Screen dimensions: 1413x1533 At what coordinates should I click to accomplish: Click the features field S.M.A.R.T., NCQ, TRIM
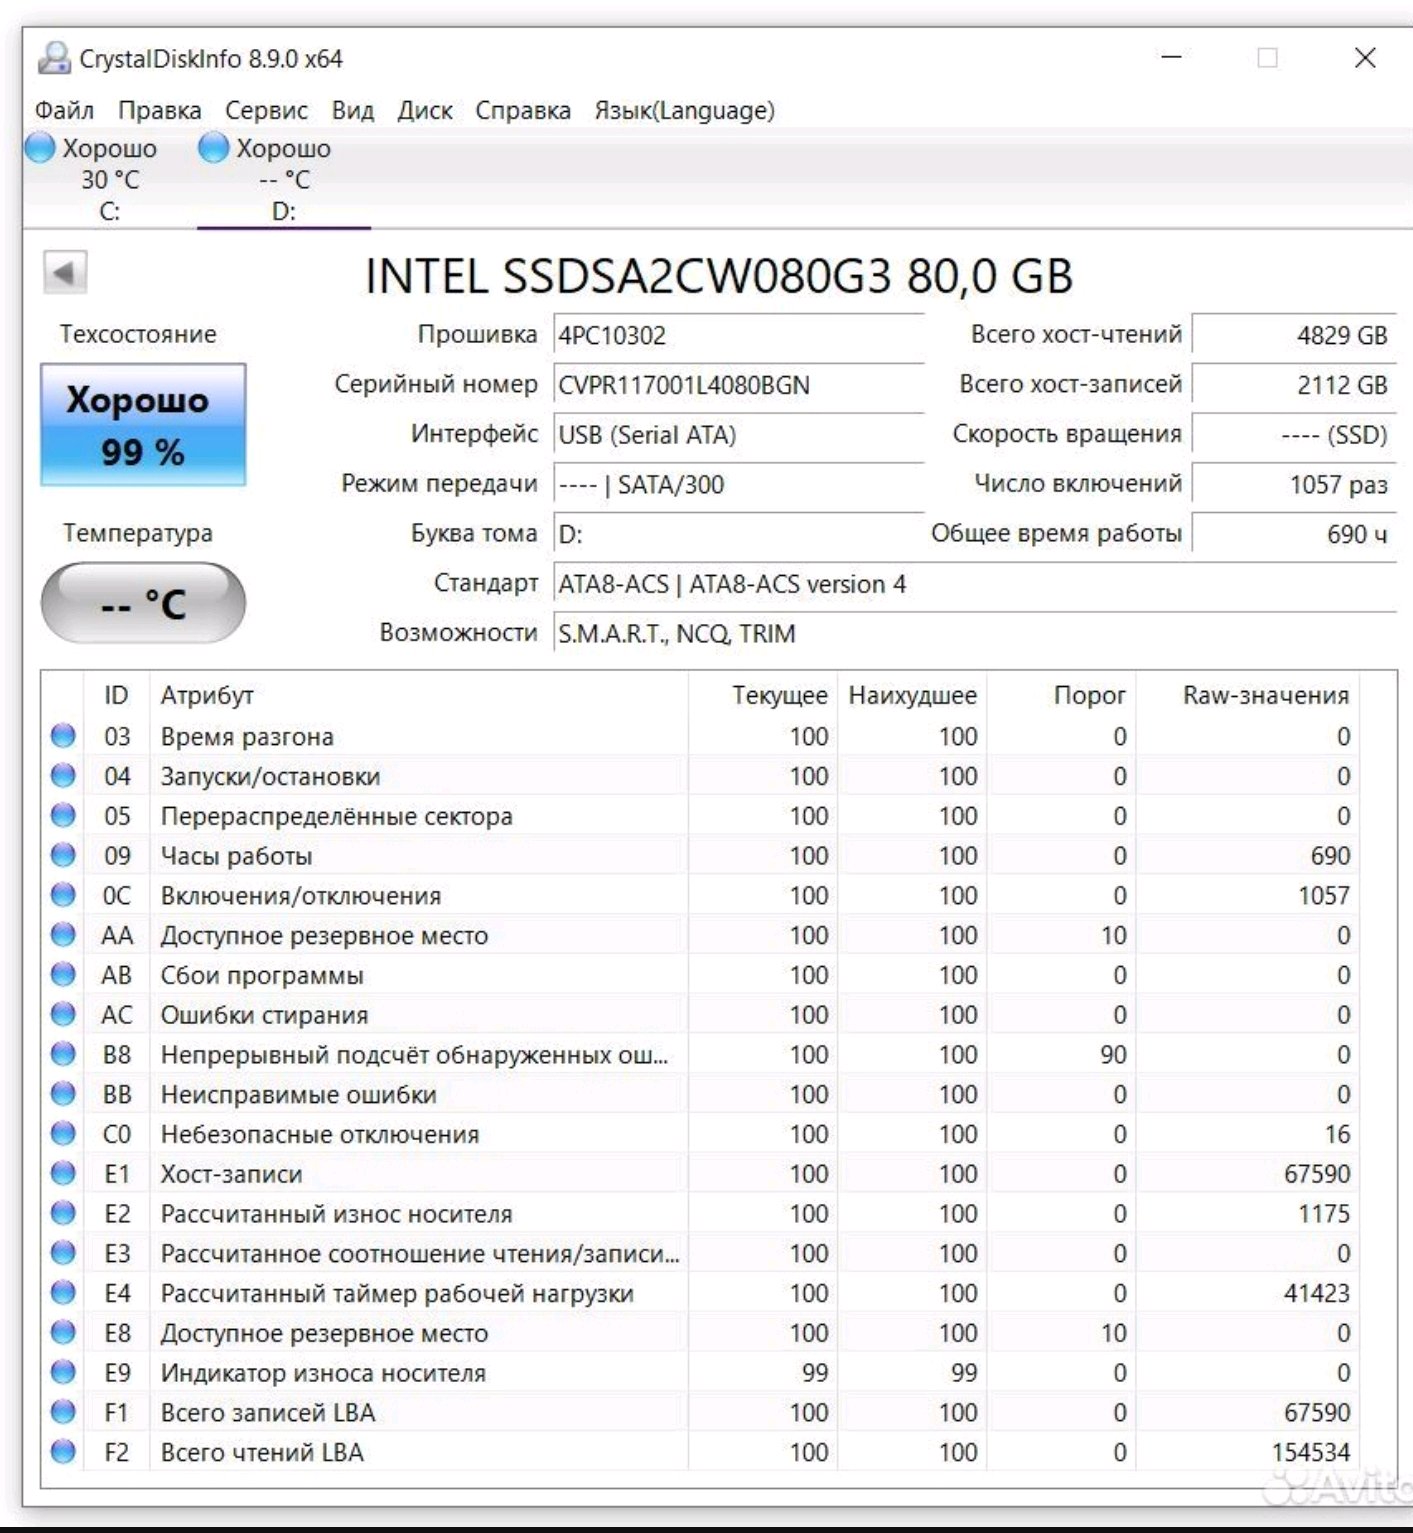pos(974,634)
